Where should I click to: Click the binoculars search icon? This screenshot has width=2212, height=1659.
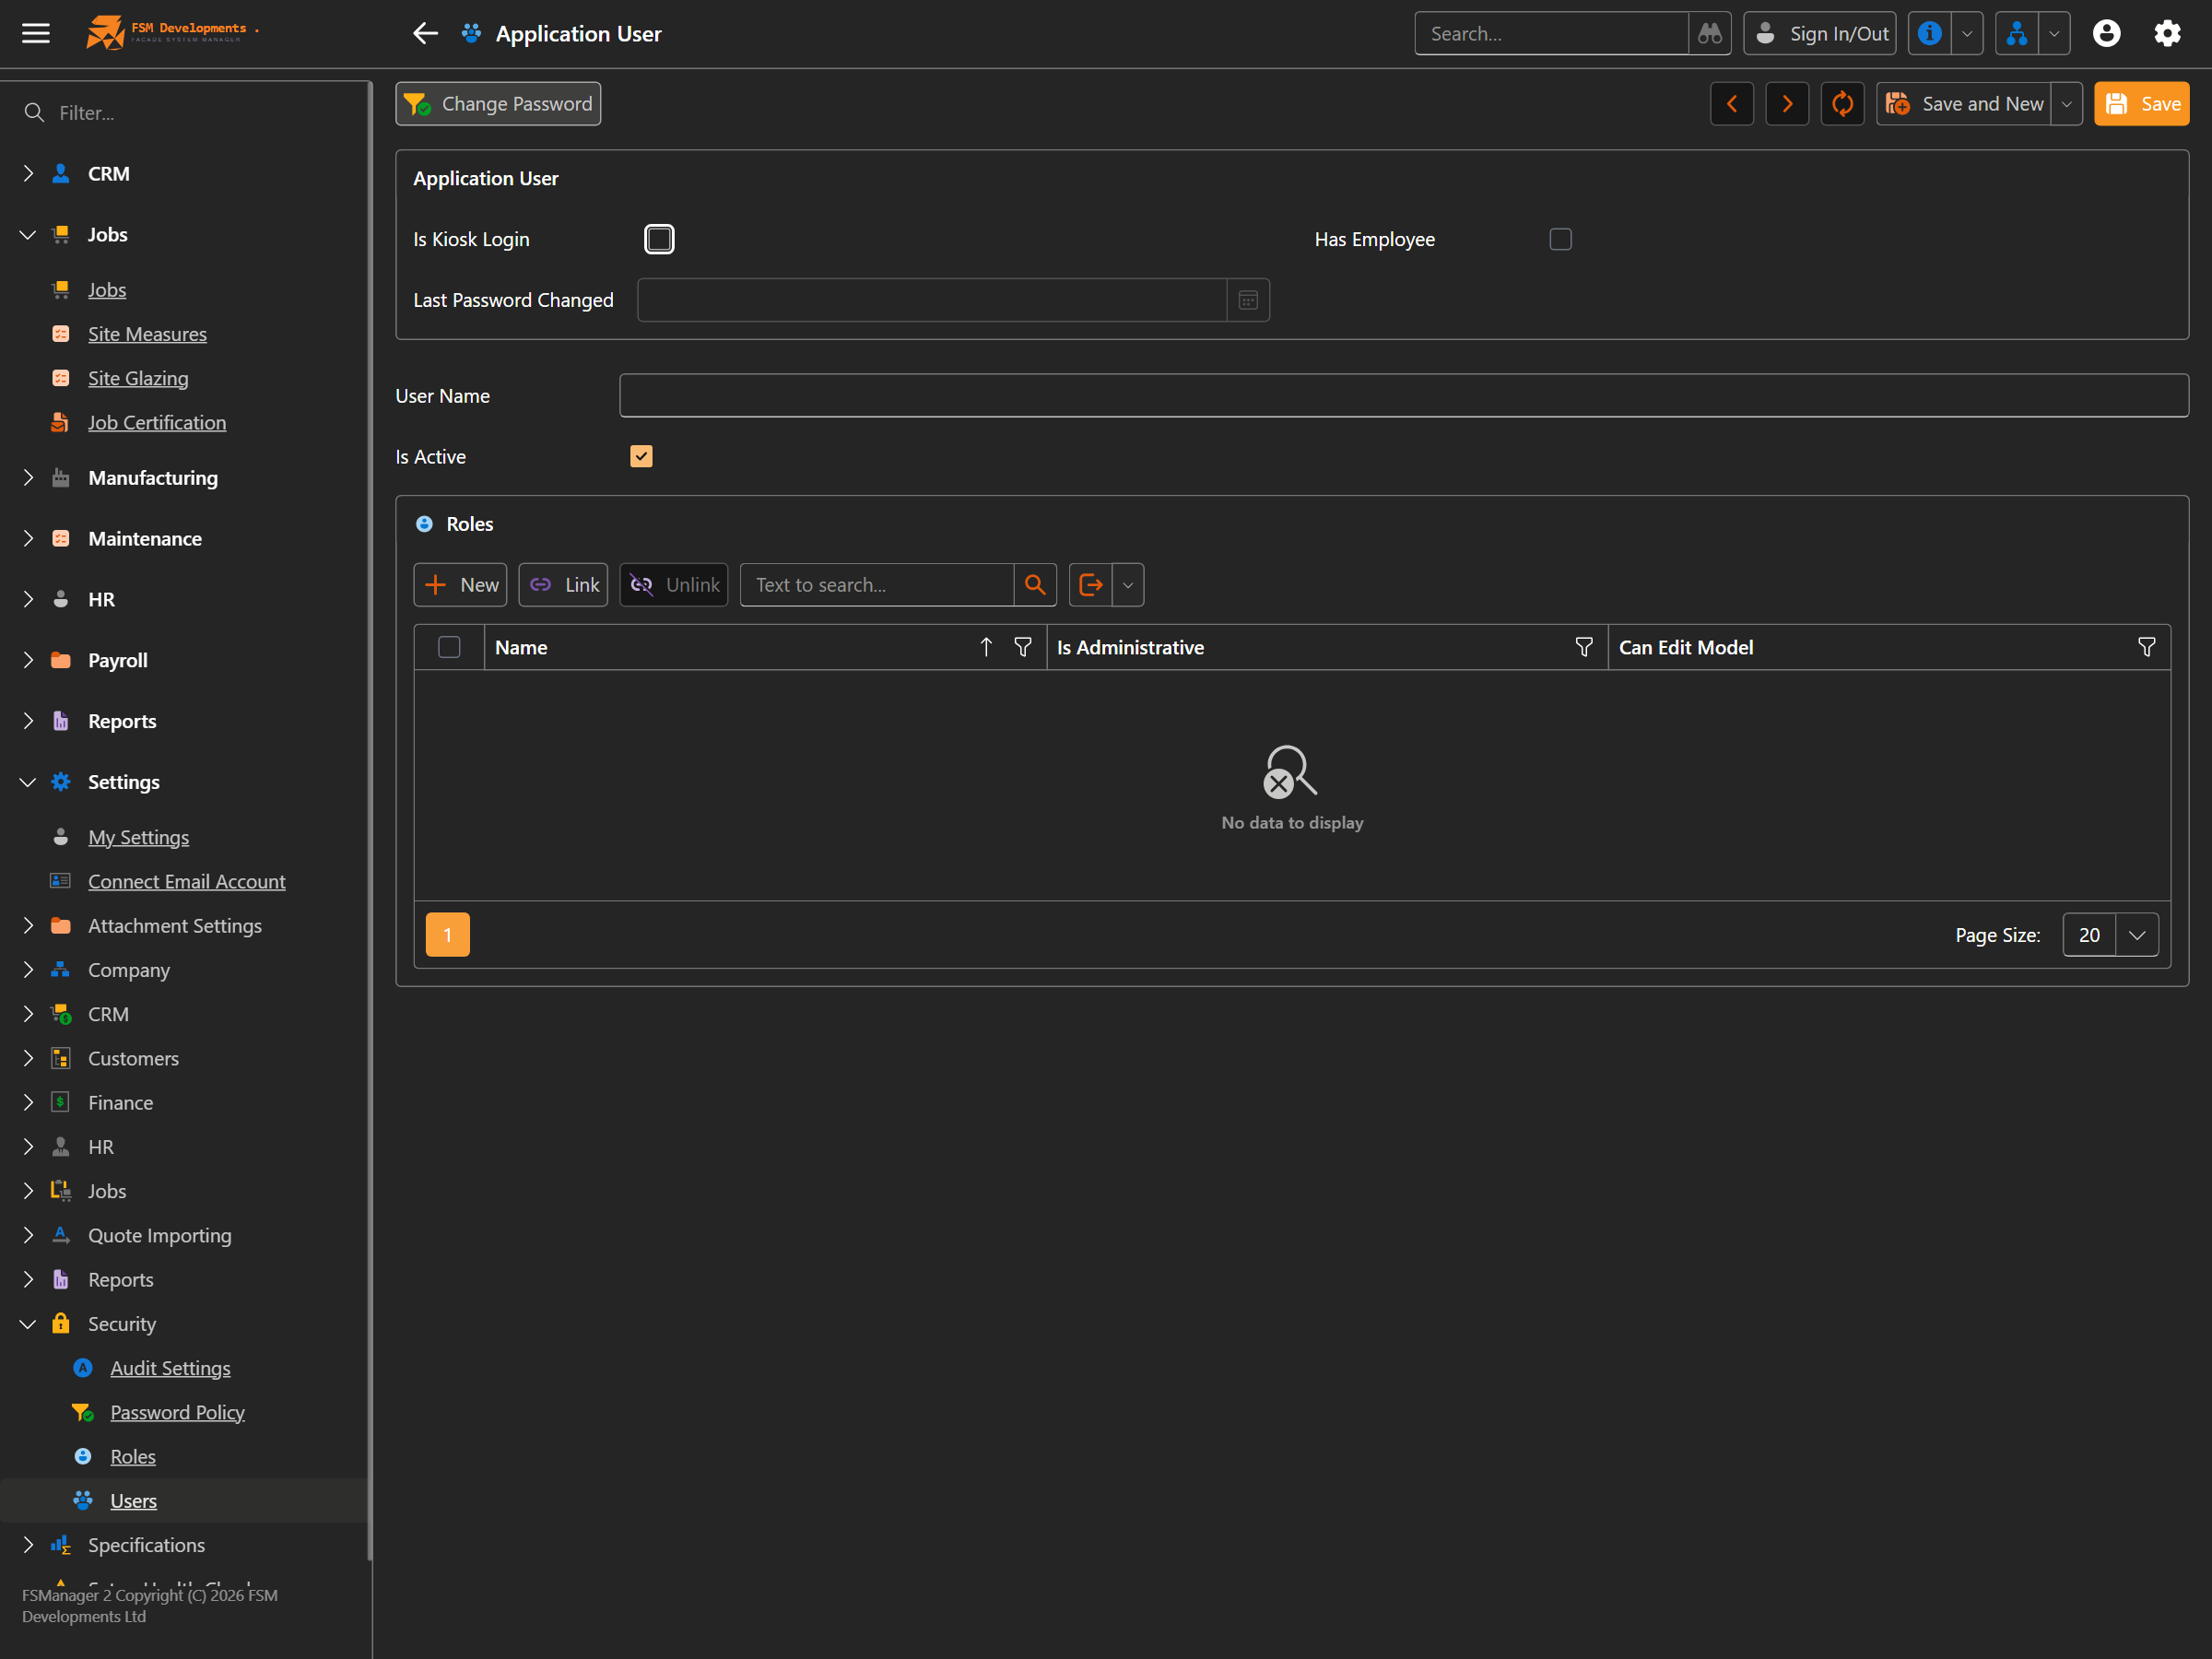[x=1709, y=33]
